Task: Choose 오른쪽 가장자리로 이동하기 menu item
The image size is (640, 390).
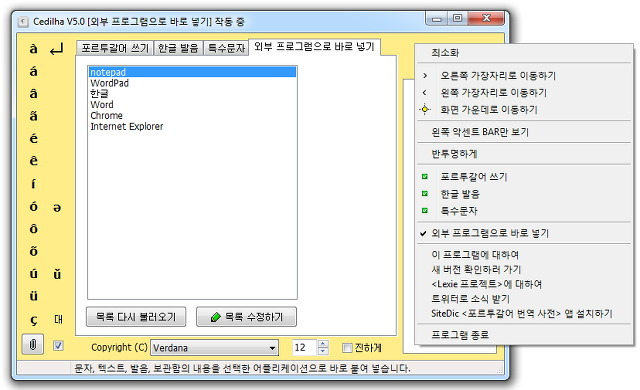Action: (524, 75)
